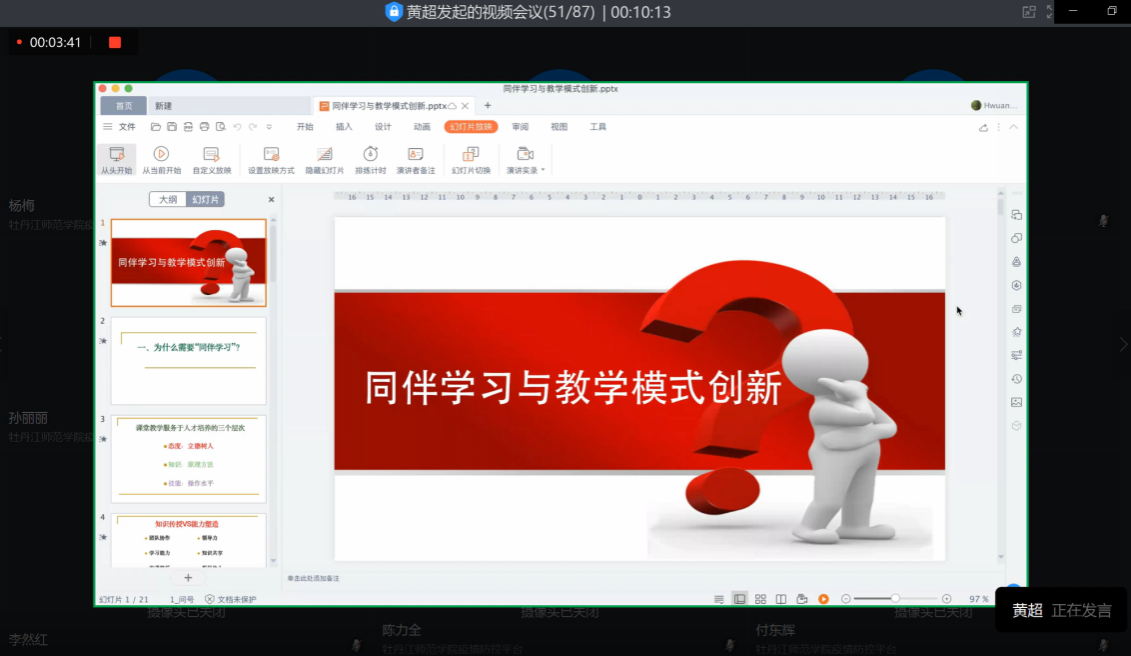
Task: Switch to slide sorter grid view
Action: point(760,599)
